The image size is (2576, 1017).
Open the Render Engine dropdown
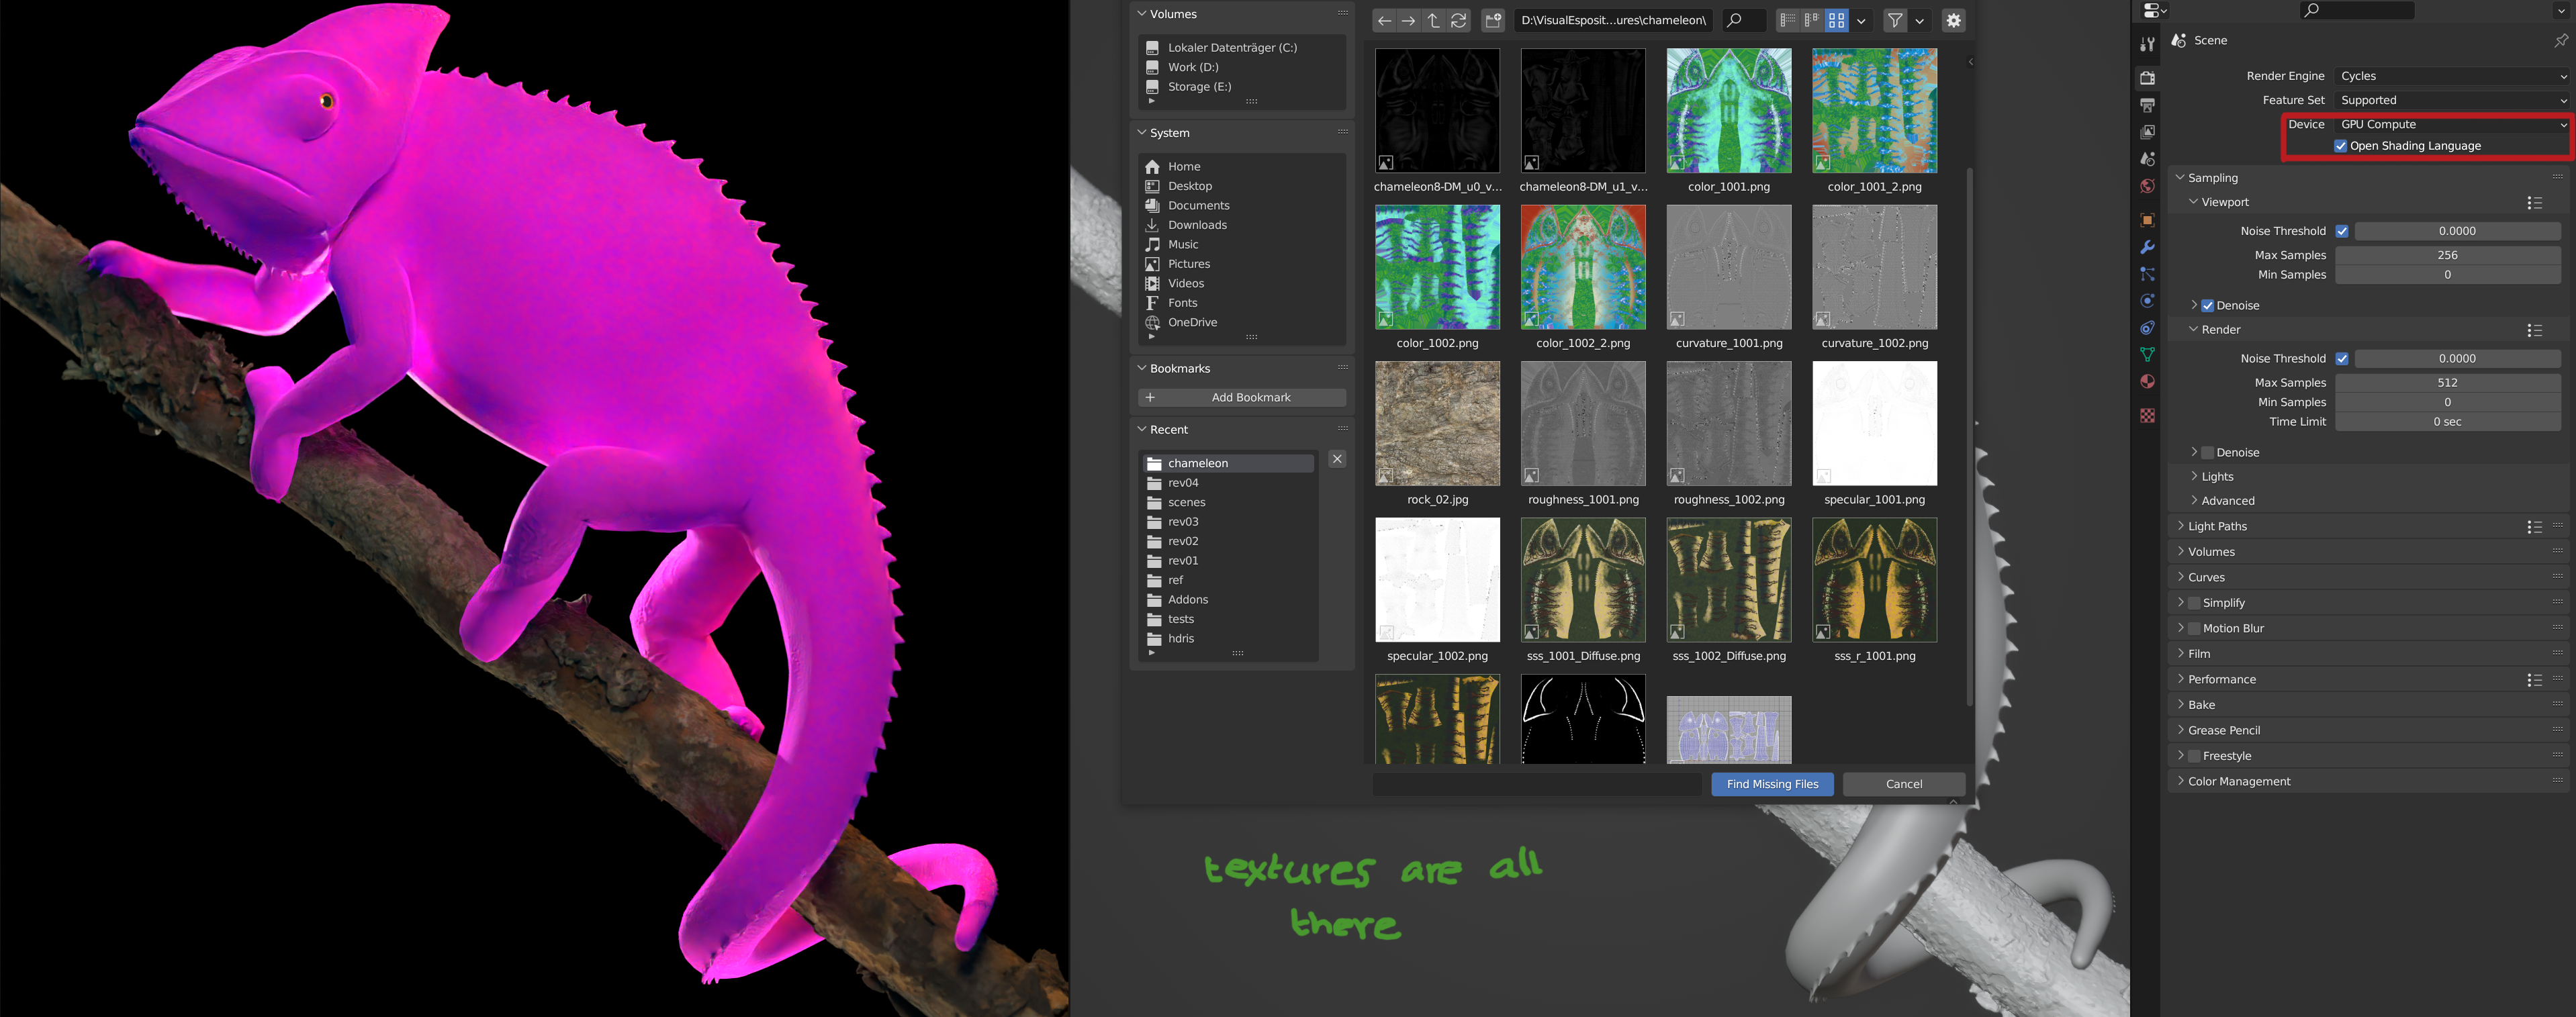click(x=2451, y=76)
